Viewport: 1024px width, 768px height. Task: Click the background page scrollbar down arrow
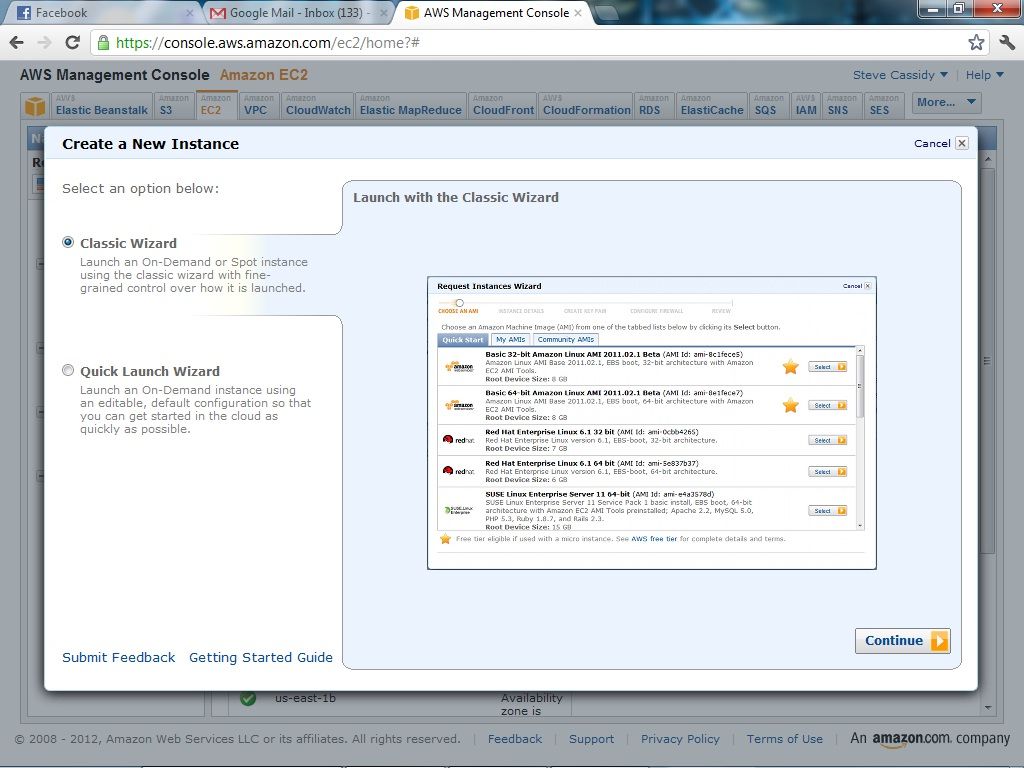(x=987, y=708)
